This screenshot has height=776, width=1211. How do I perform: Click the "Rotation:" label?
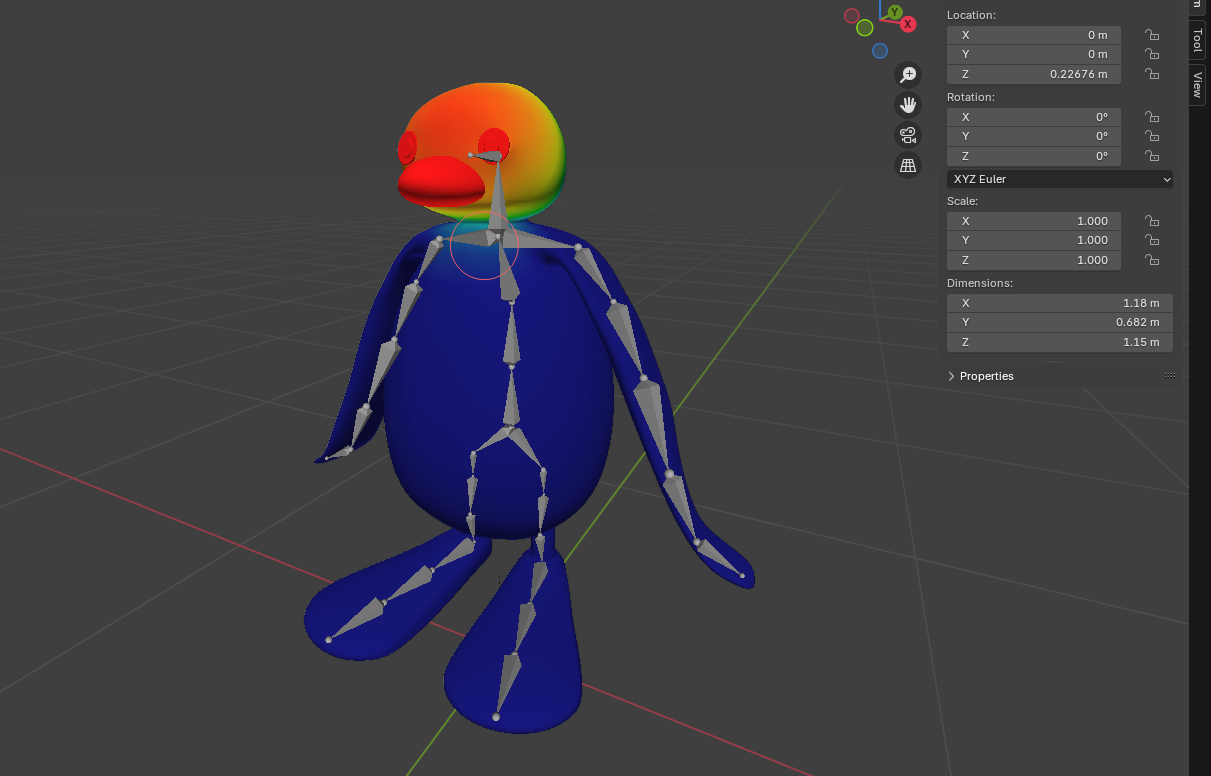971,97
